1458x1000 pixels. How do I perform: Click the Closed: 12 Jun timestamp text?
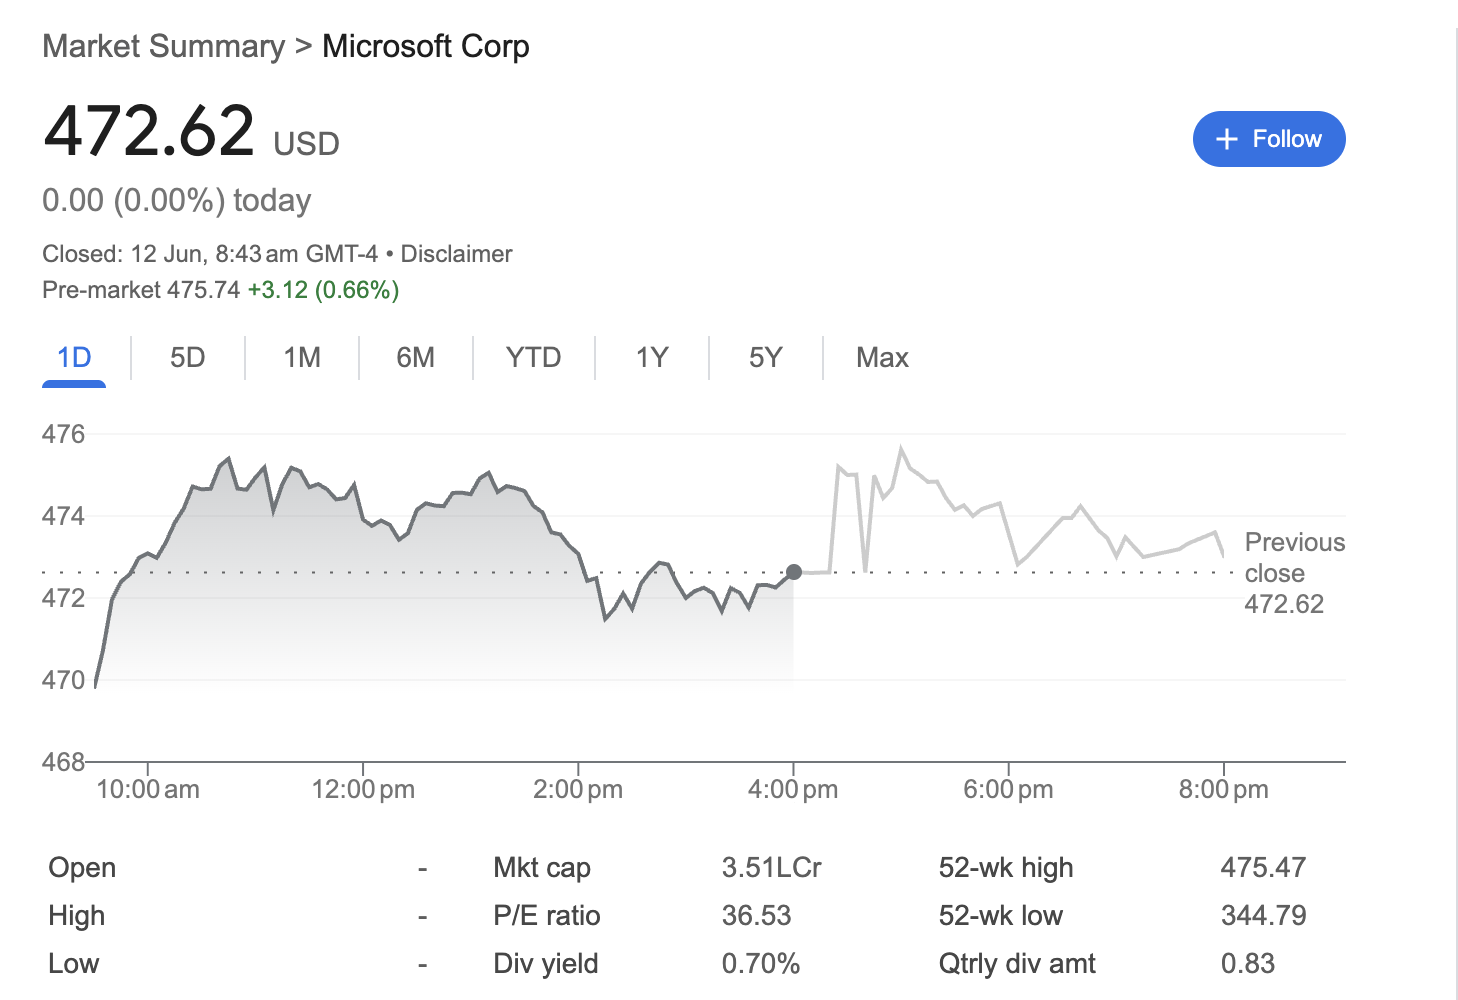(210, 254)
